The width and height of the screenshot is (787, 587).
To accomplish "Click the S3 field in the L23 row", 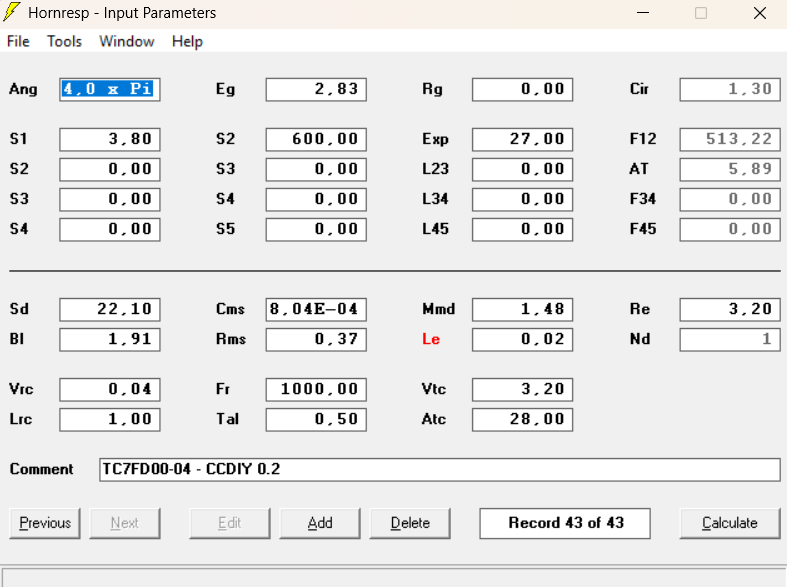I will (x=316, y=169).
